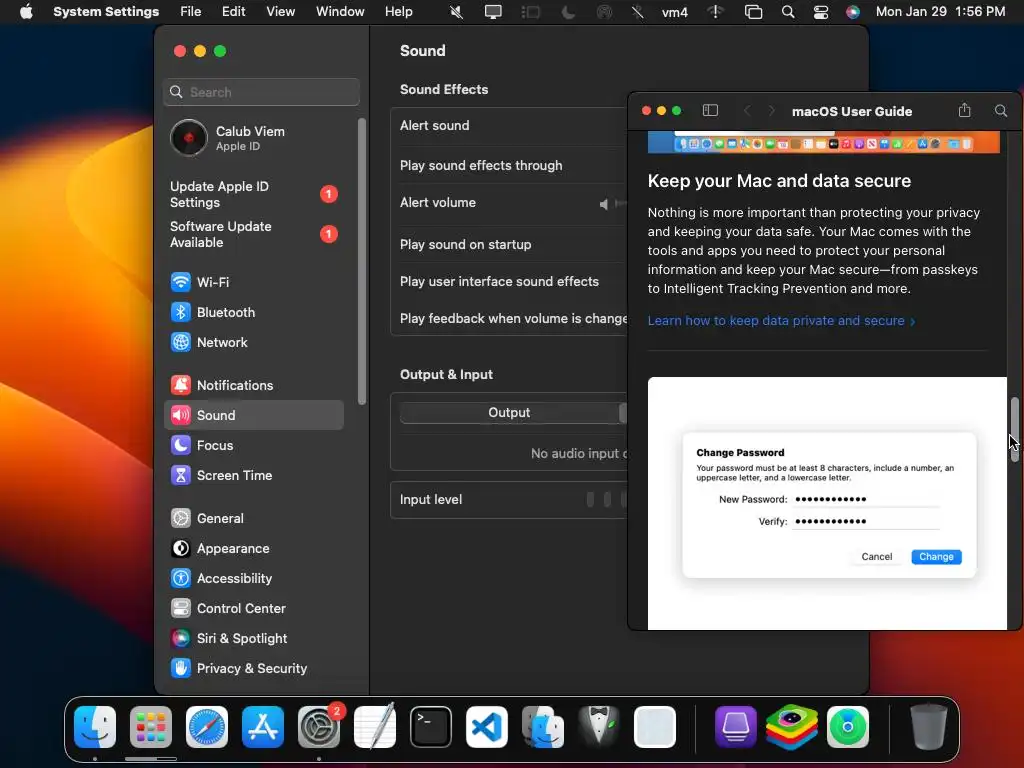Open the View menu
Viewport: 1024px width, 768px height.
281,12
